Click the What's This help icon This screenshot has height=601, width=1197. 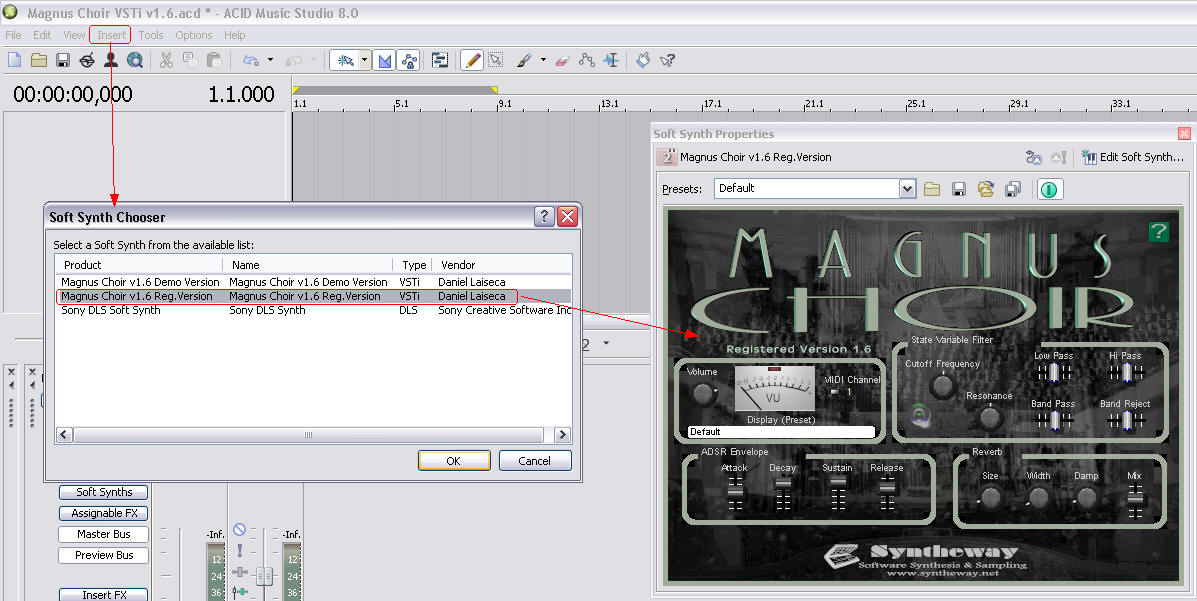667,60
